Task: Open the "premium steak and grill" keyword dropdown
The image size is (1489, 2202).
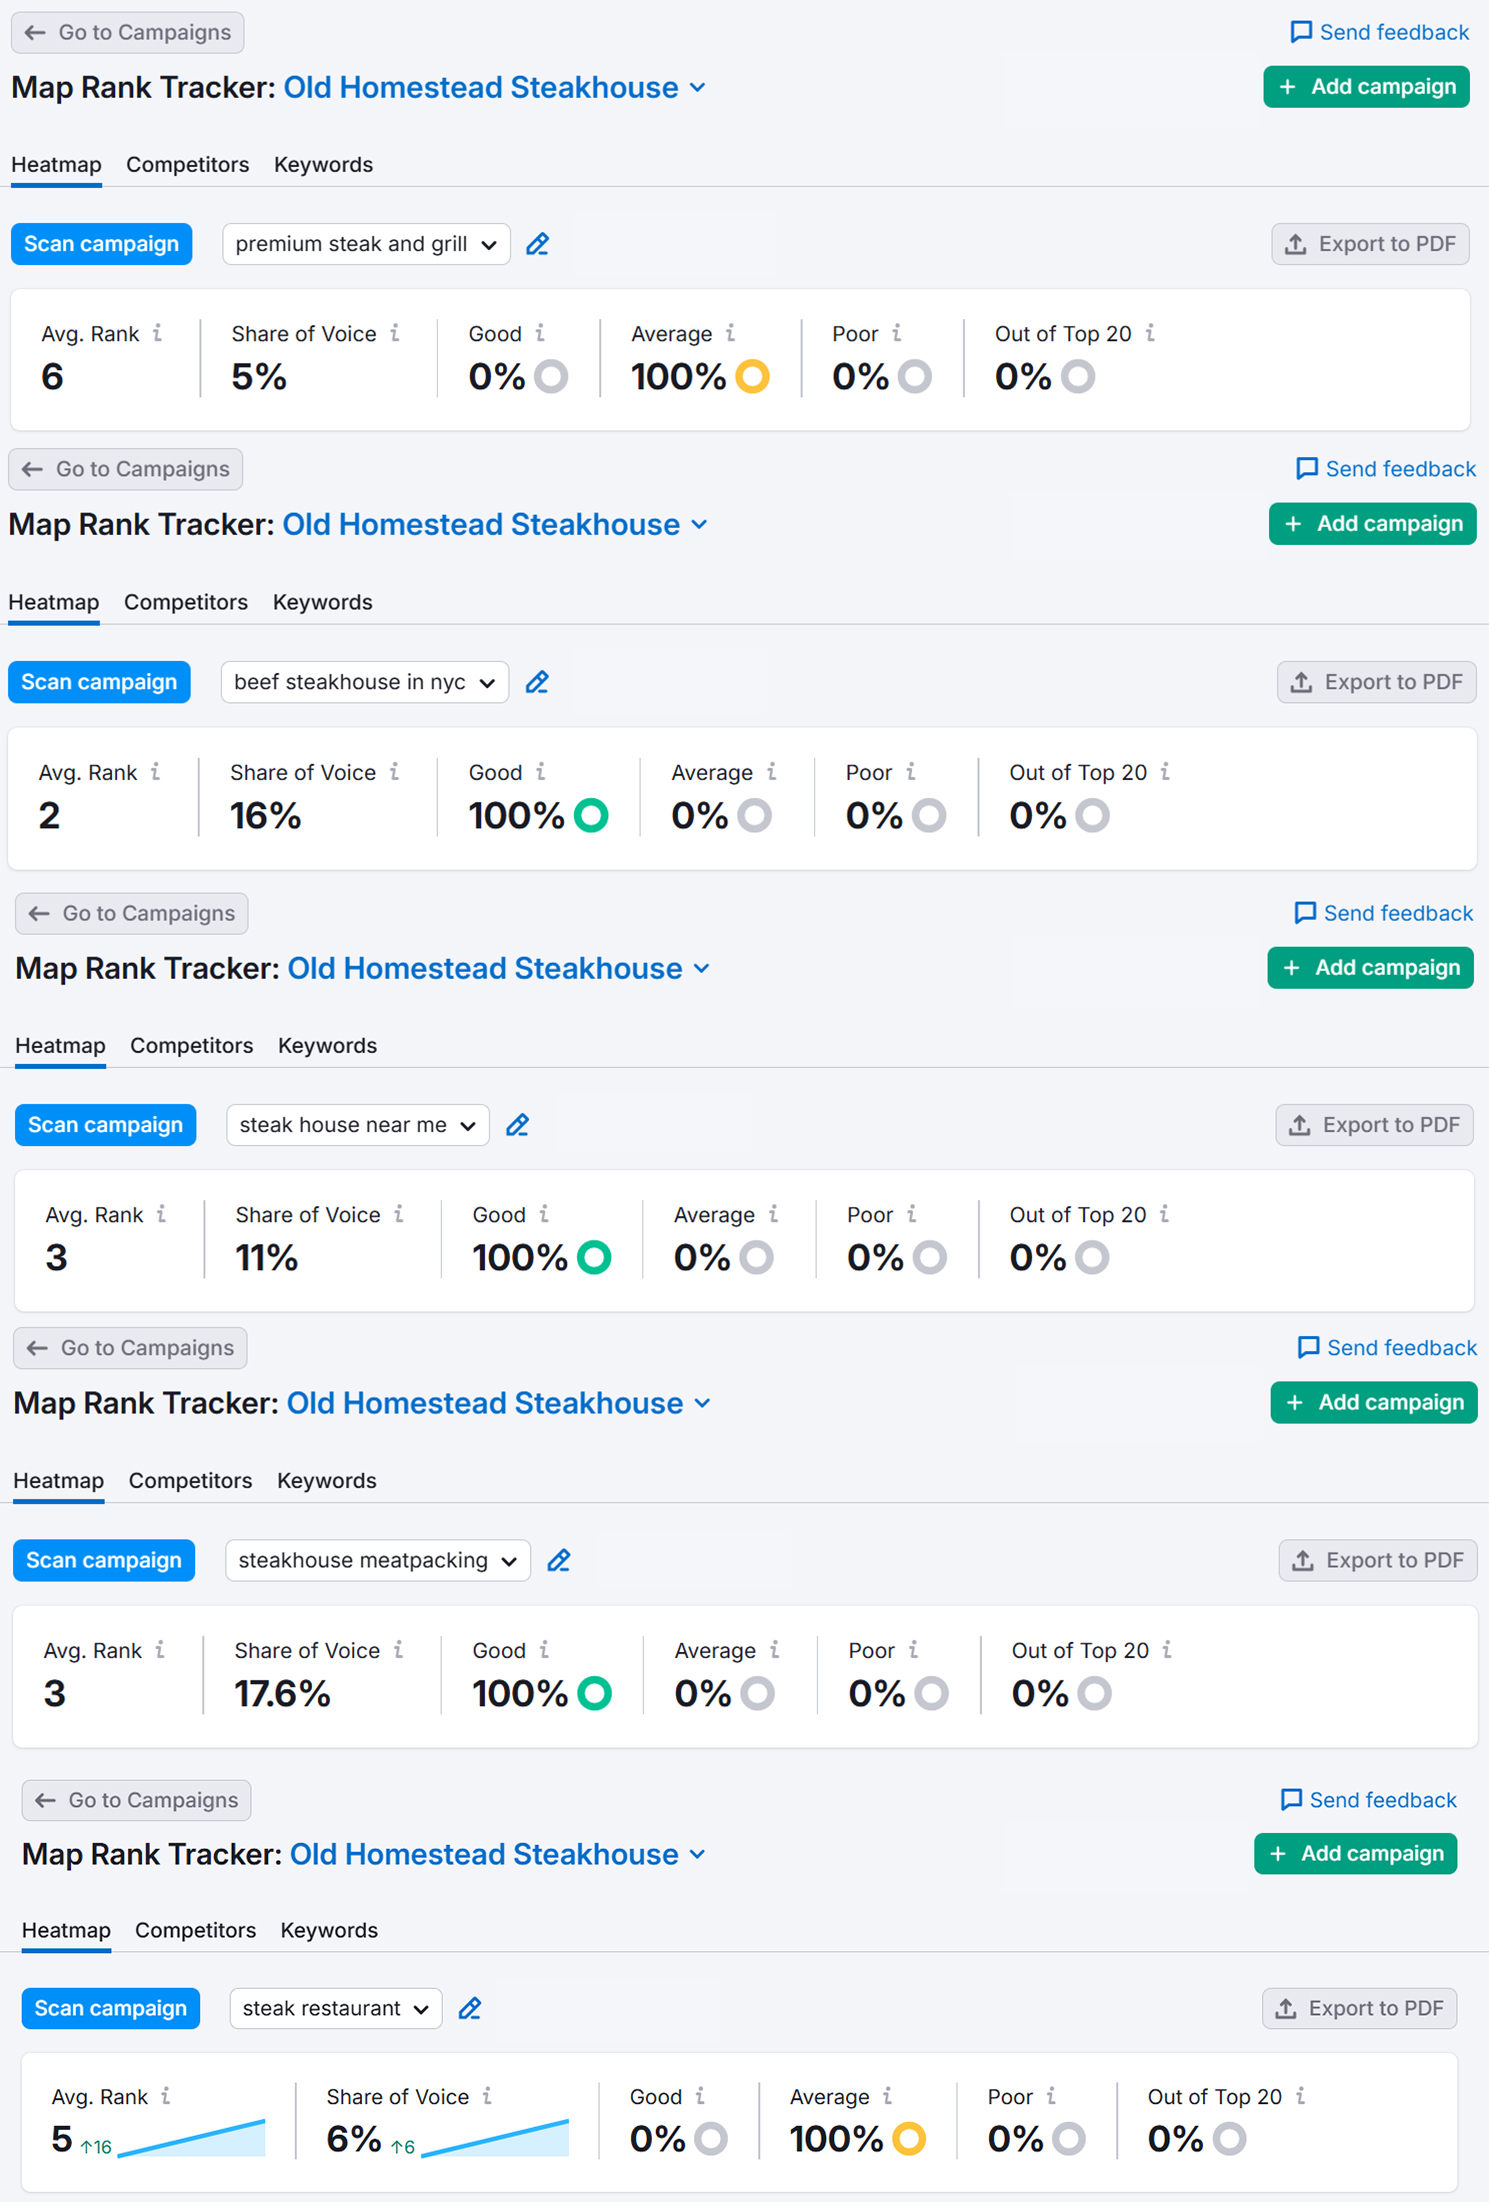Action: pyautogui.click(x=366, y=244)
